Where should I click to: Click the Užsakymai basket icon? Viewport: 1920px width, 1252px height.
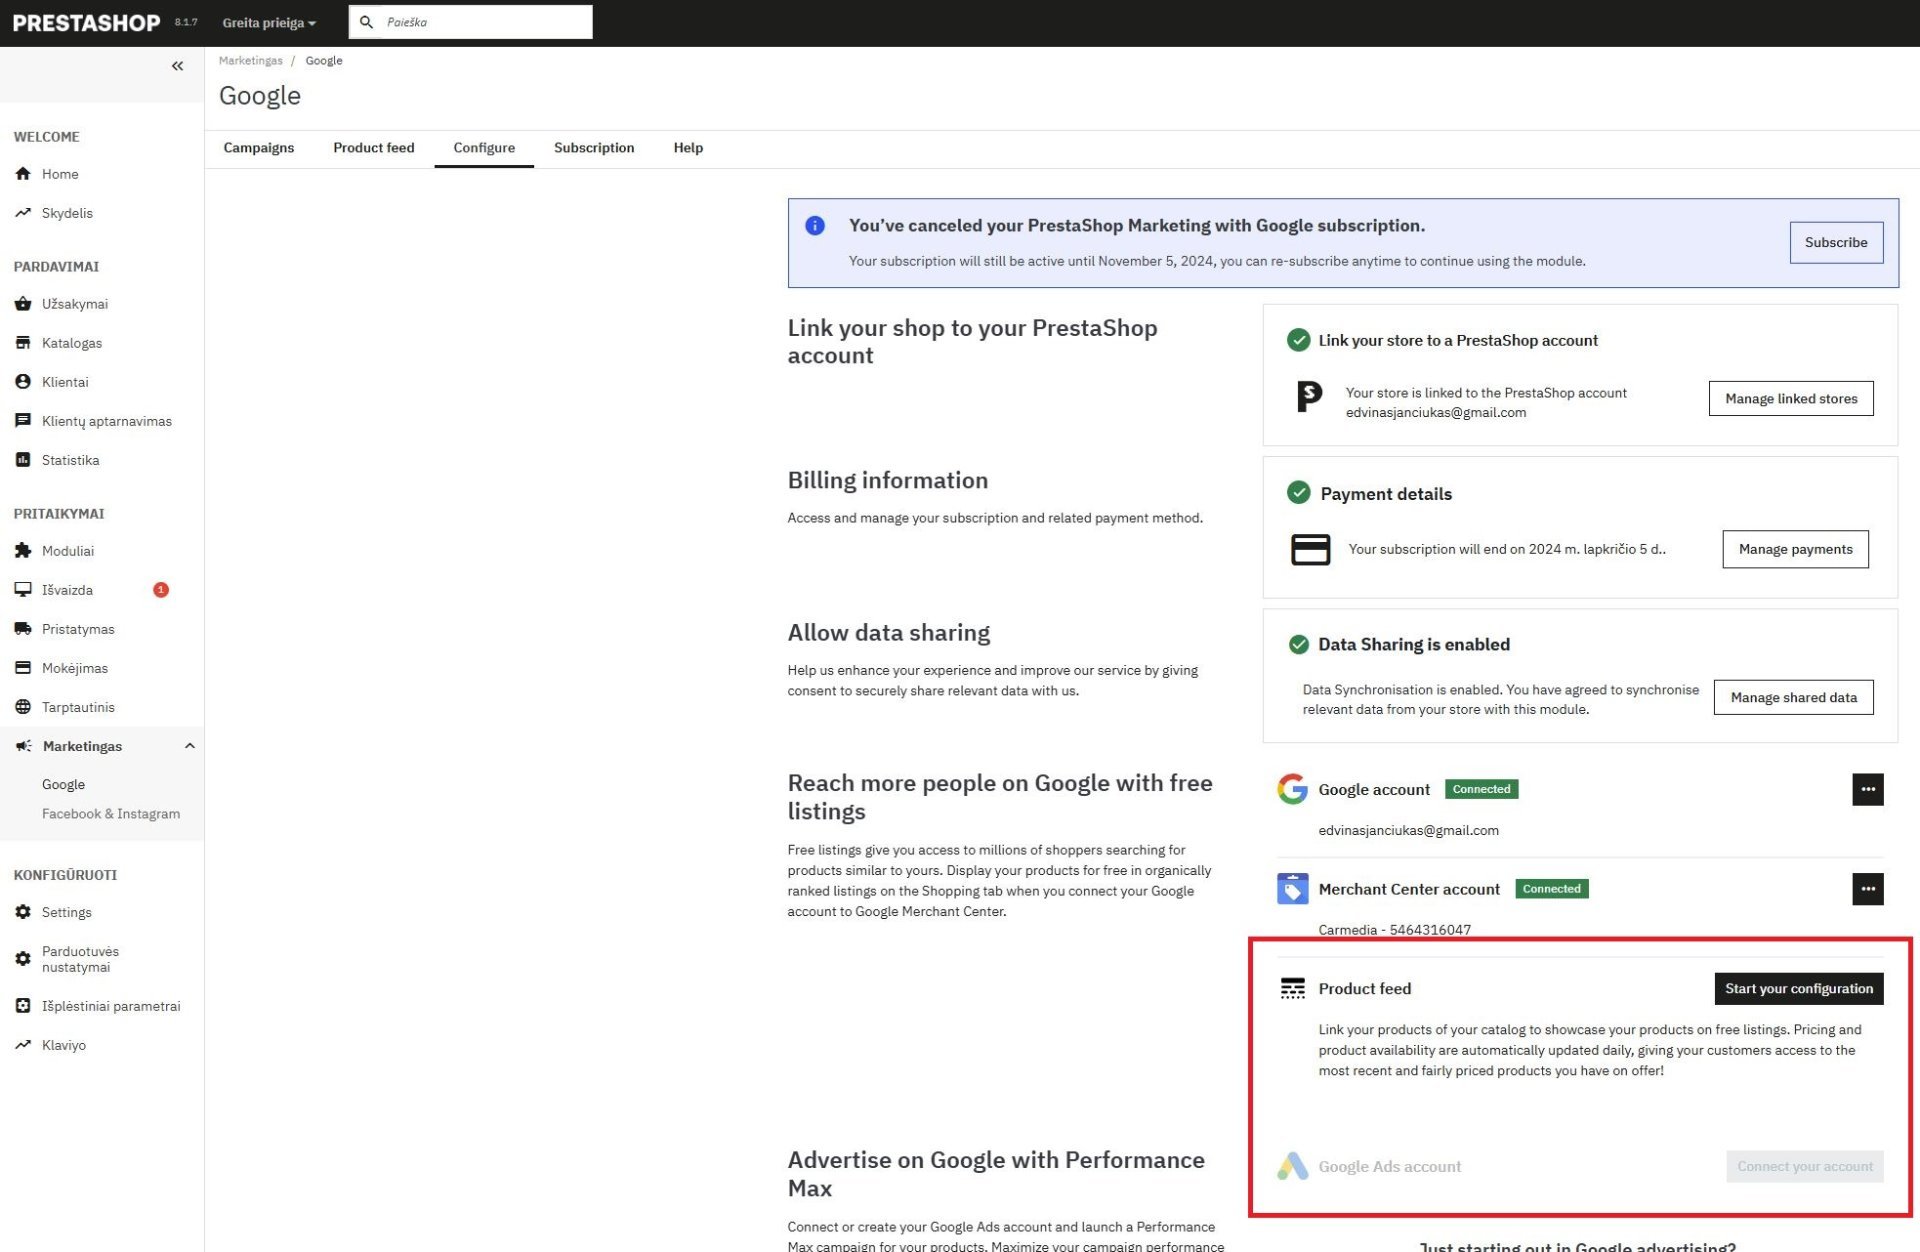pyautogui.click(x=23, y=304)
